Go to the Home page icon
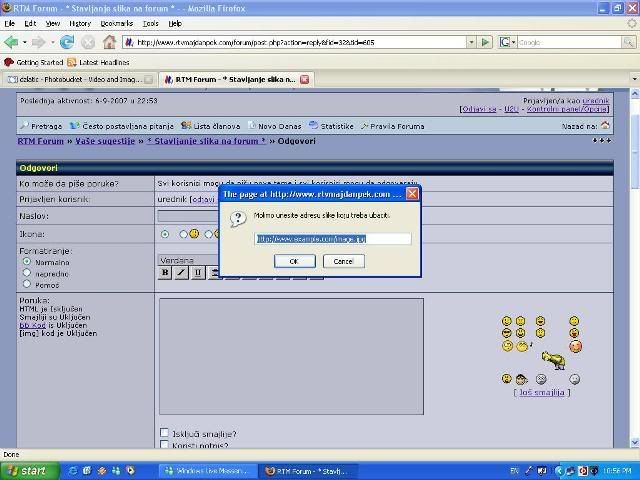The image size is (640, 480). [x=109, y=42]
